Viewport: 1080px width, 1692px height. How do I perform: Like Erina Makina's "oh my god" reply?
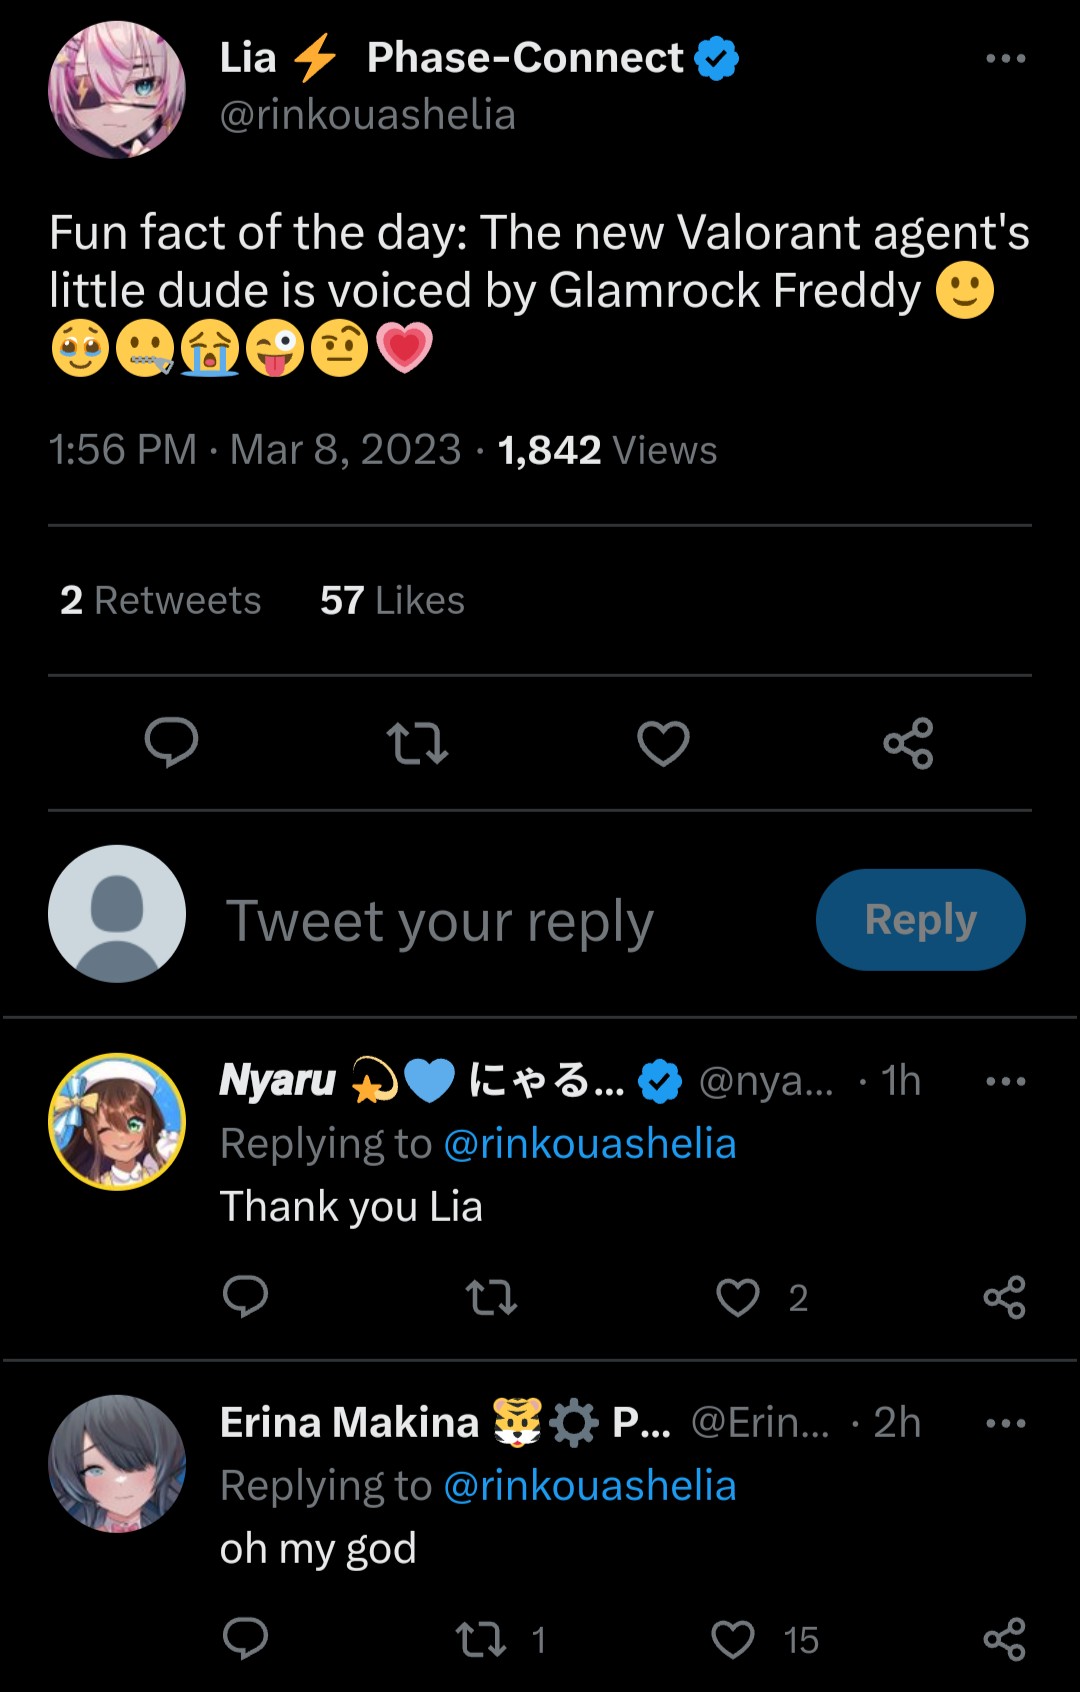coord(733,1640)
